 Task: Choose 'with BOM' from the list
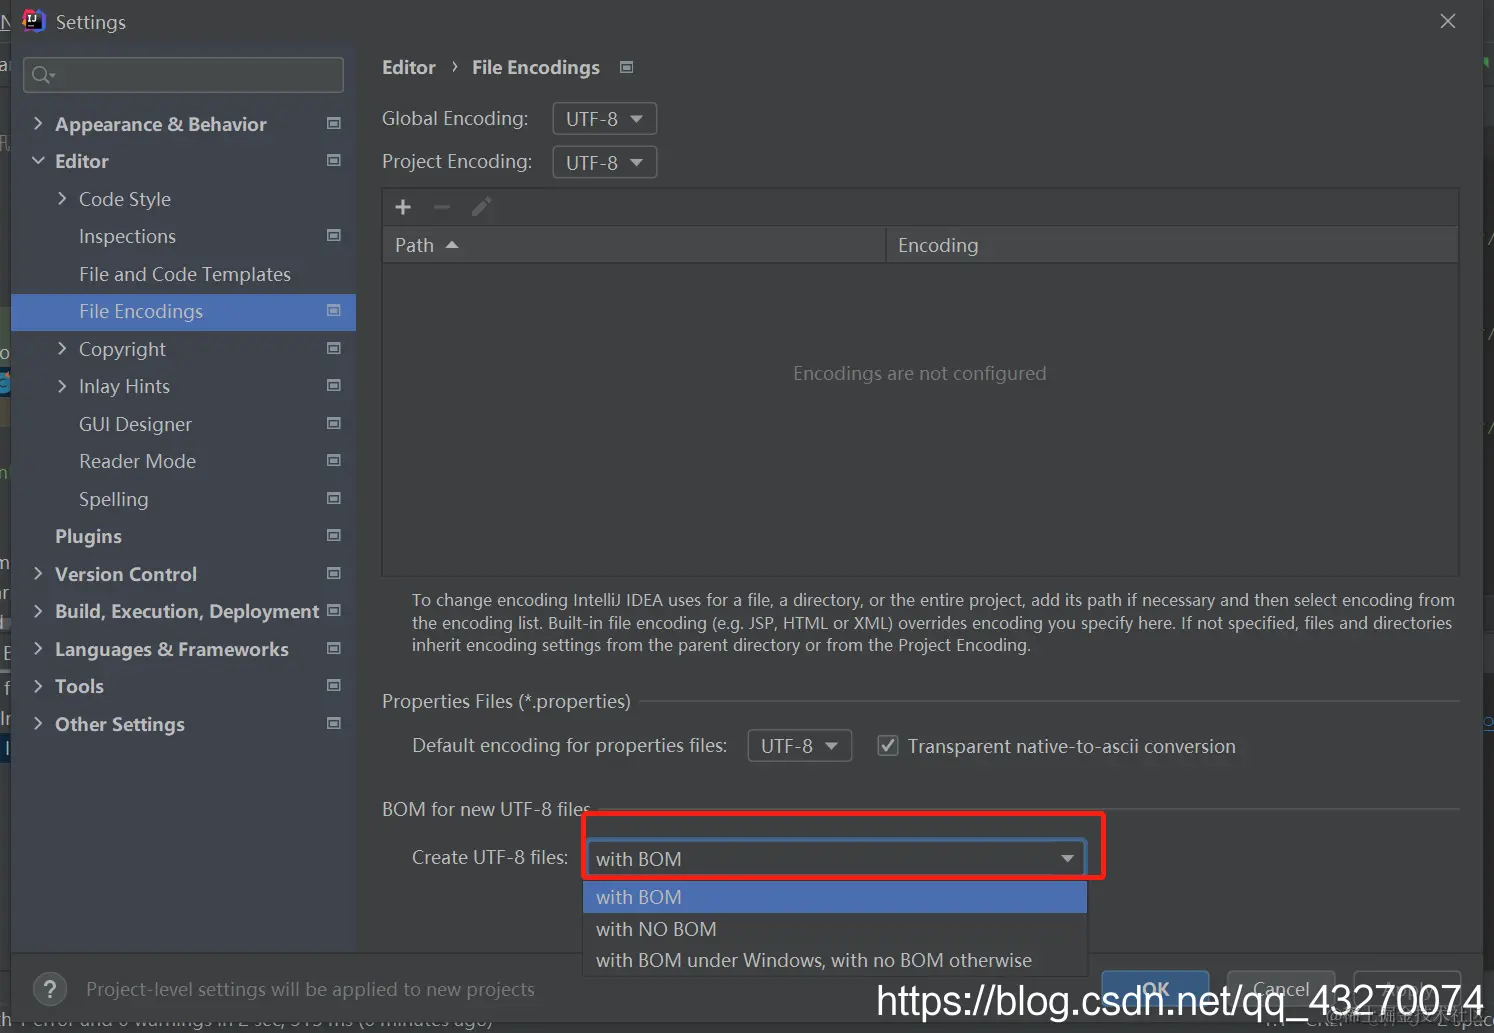pos(835,897)
